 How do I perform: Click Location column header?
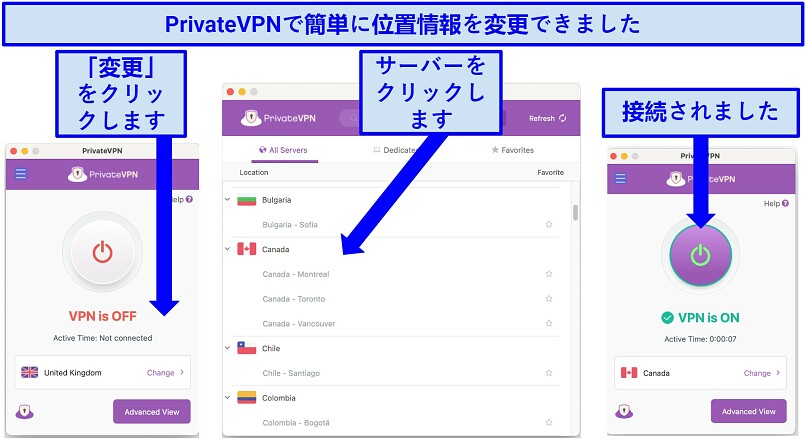pos(253,172)
